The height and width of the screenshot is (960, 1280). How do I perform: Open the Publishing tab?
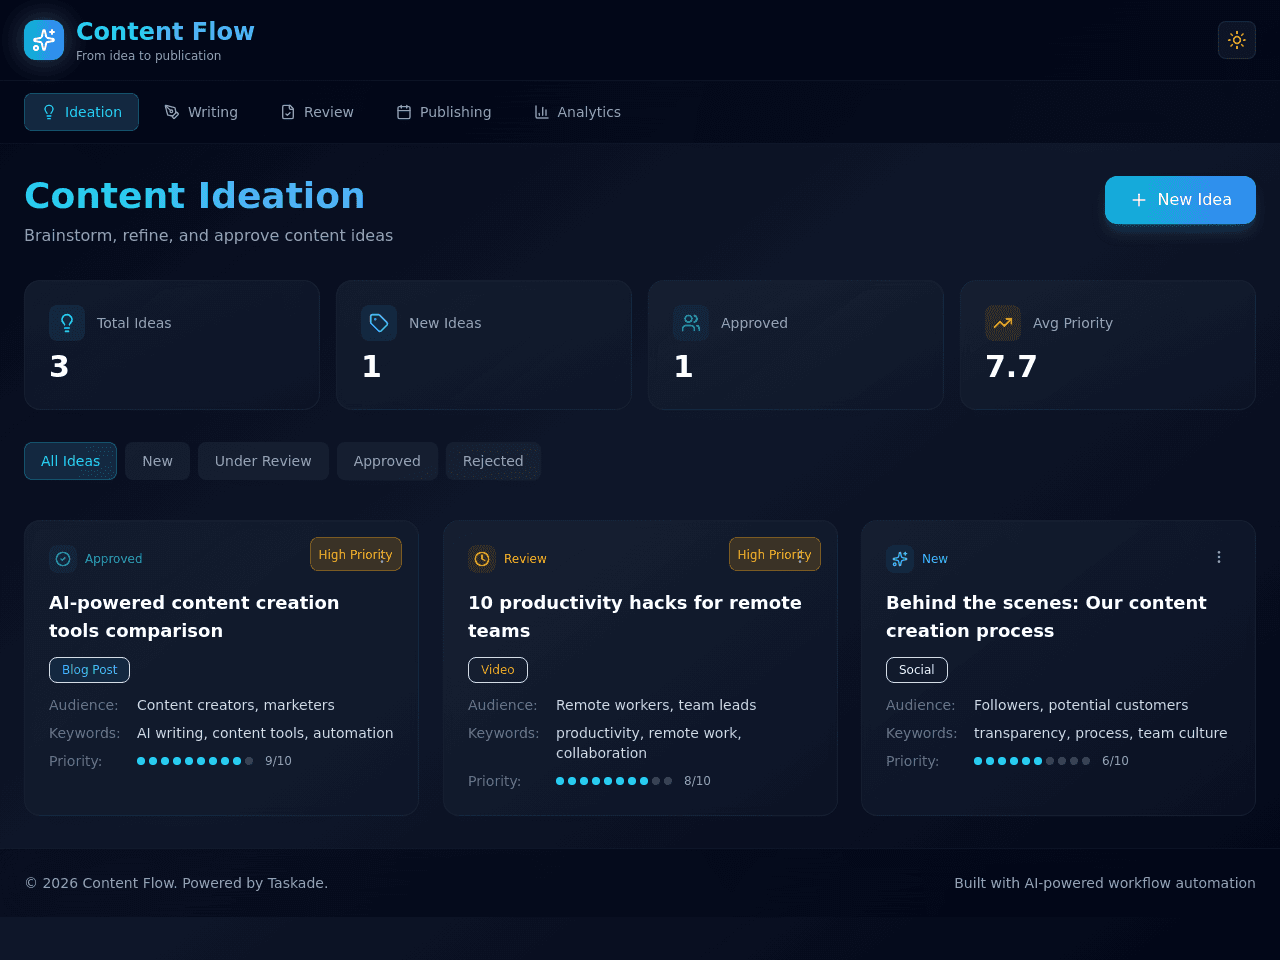(x=444, y=112)
